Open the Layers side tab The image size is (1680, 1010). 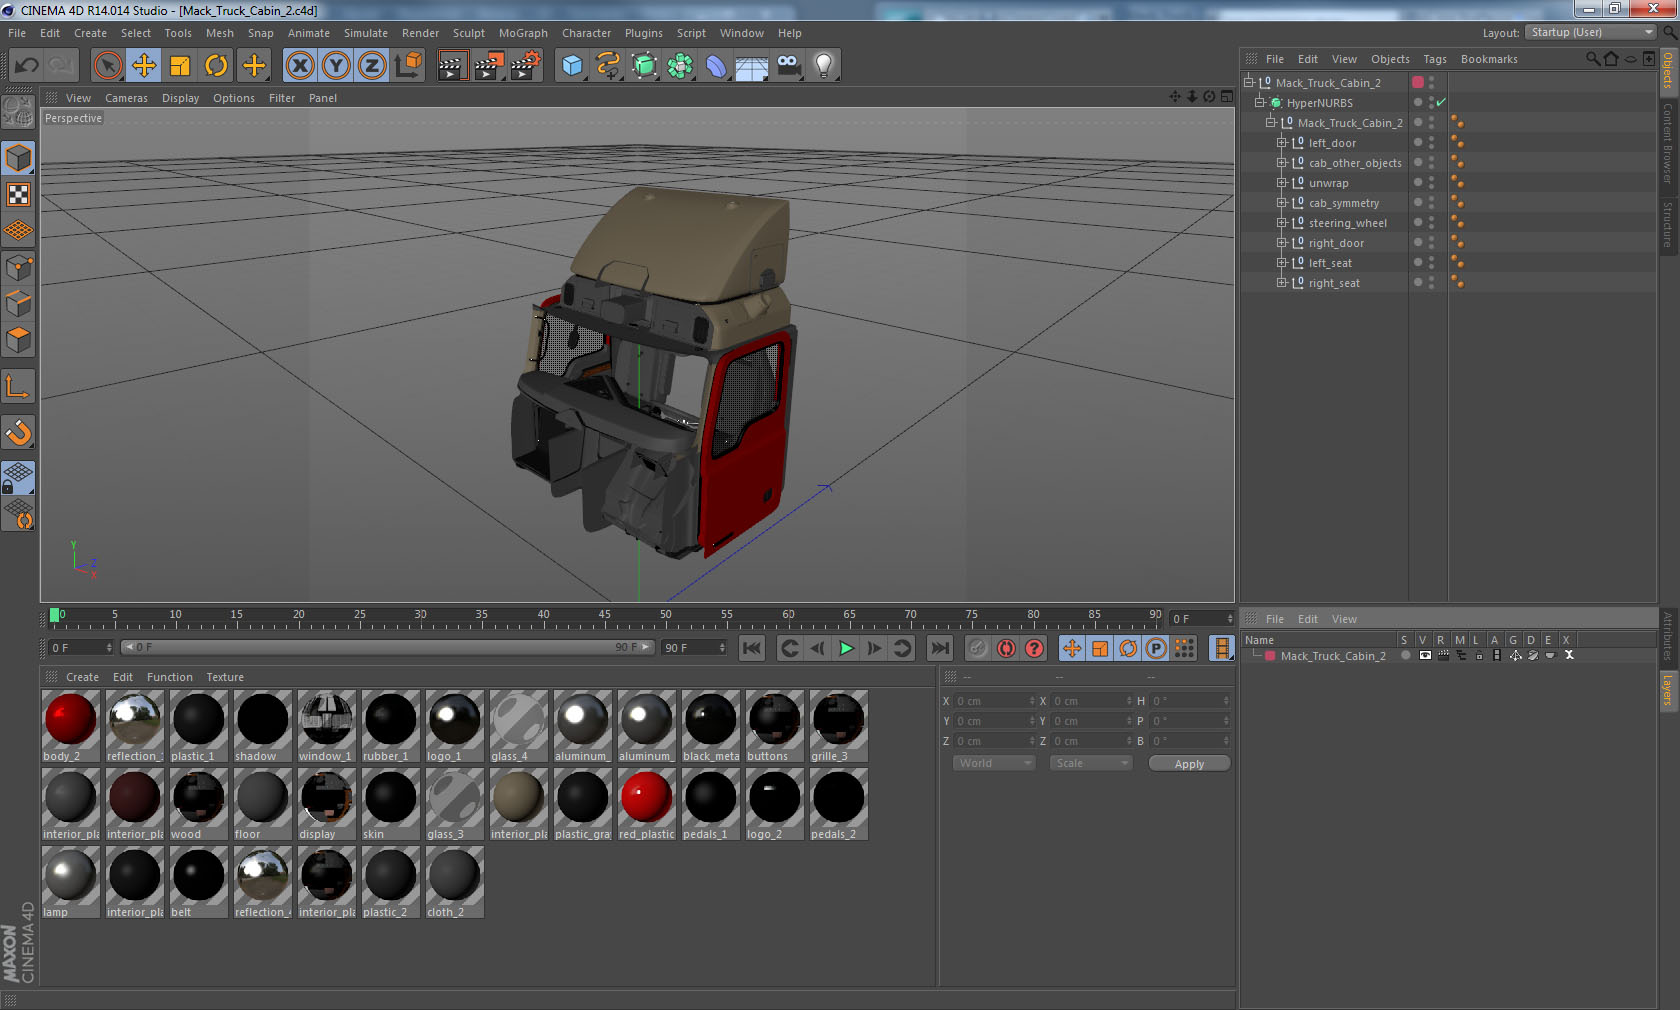[1668, 689]
